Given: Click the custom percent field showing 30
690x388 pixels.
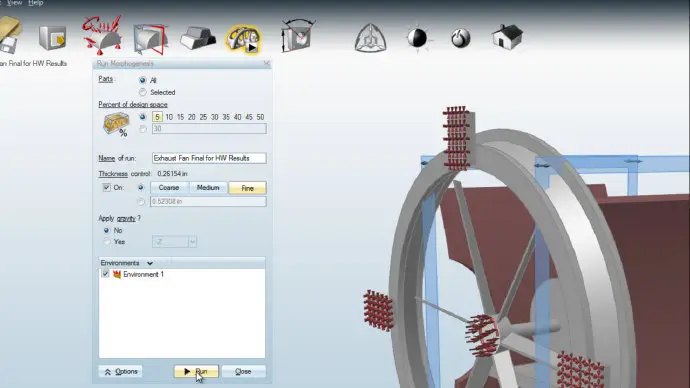Looking at the screenshot, I should [209, 128].
